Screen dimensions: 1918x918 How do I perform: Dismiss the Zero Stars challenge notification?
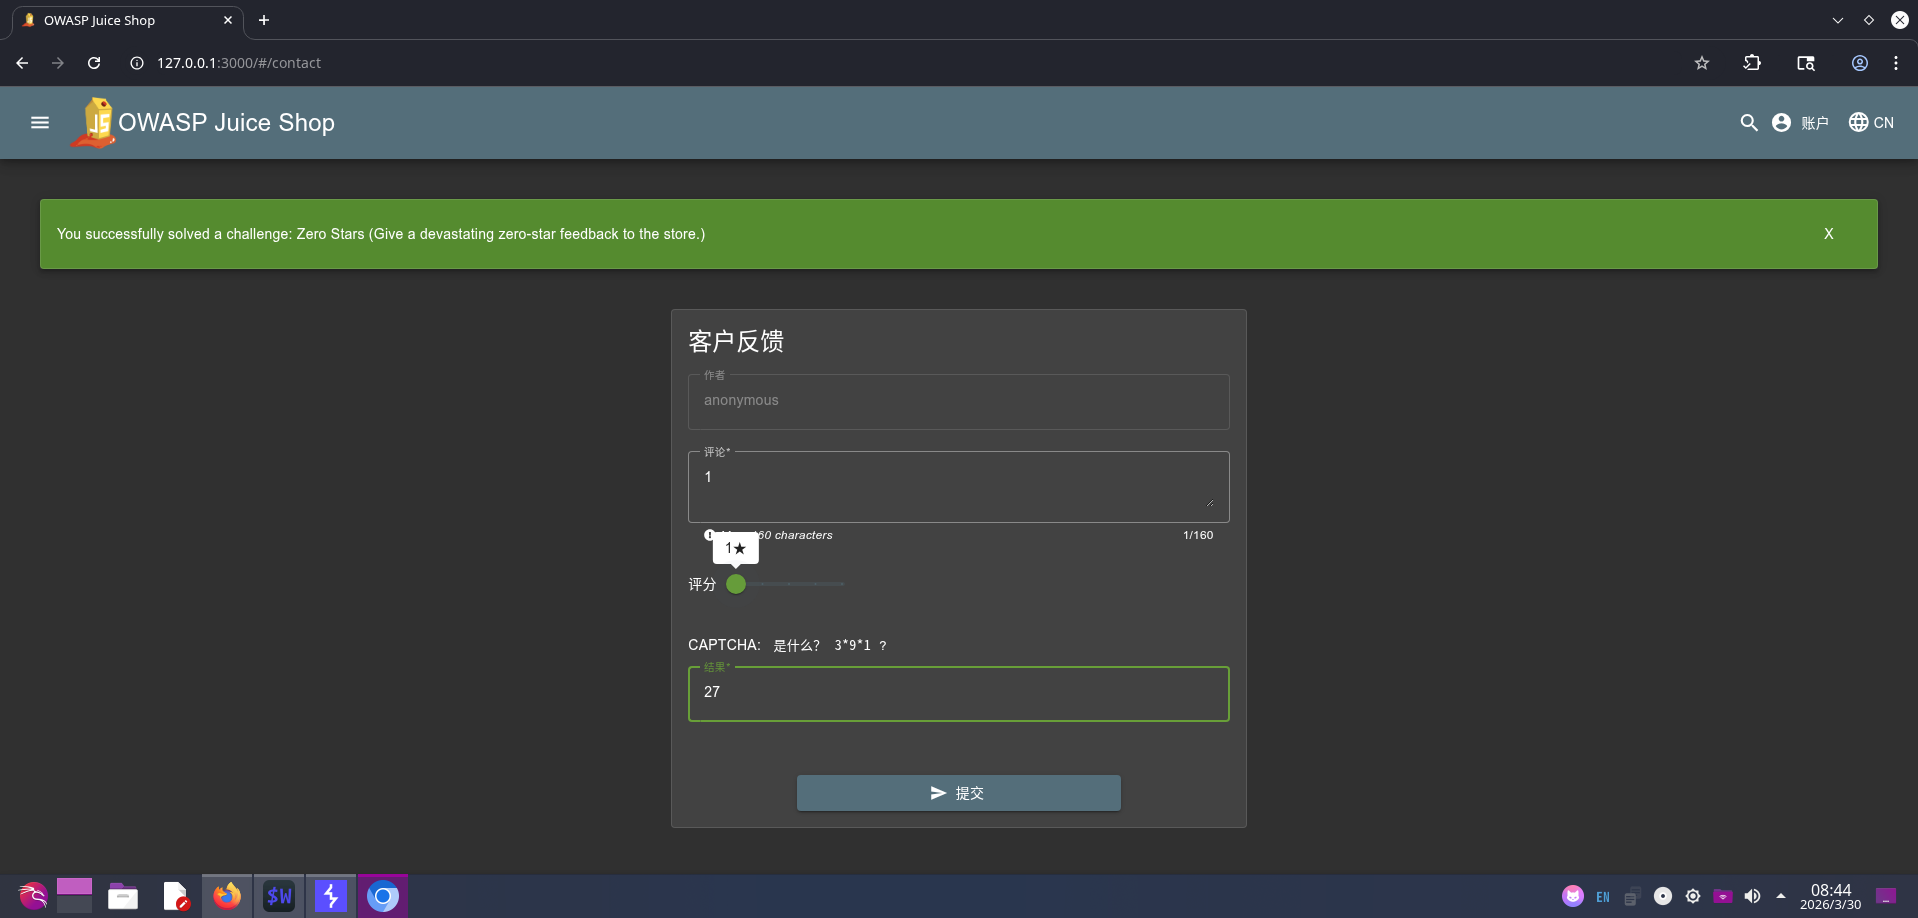tap(1828, 234)
